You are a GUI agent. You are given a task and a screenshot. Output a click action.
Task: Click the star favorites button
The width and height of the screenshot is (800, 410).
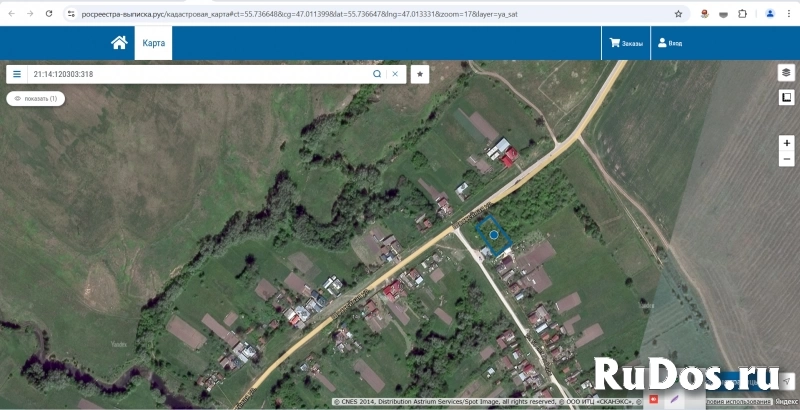tap(420, 74)
